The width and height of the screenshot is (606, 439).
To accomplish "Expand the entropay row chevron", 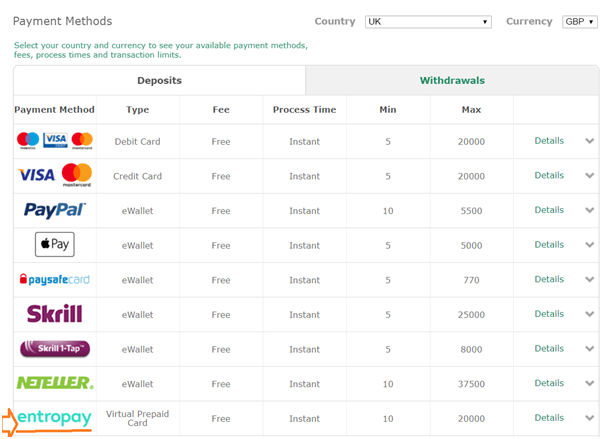I will click(x=589, y=418).
